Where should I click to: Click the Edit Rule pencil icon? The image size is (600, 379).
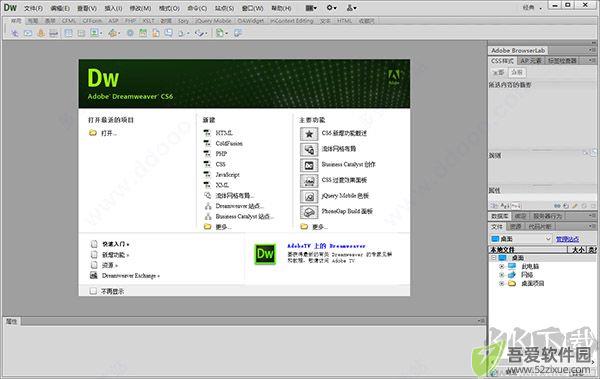pos(574,206)
